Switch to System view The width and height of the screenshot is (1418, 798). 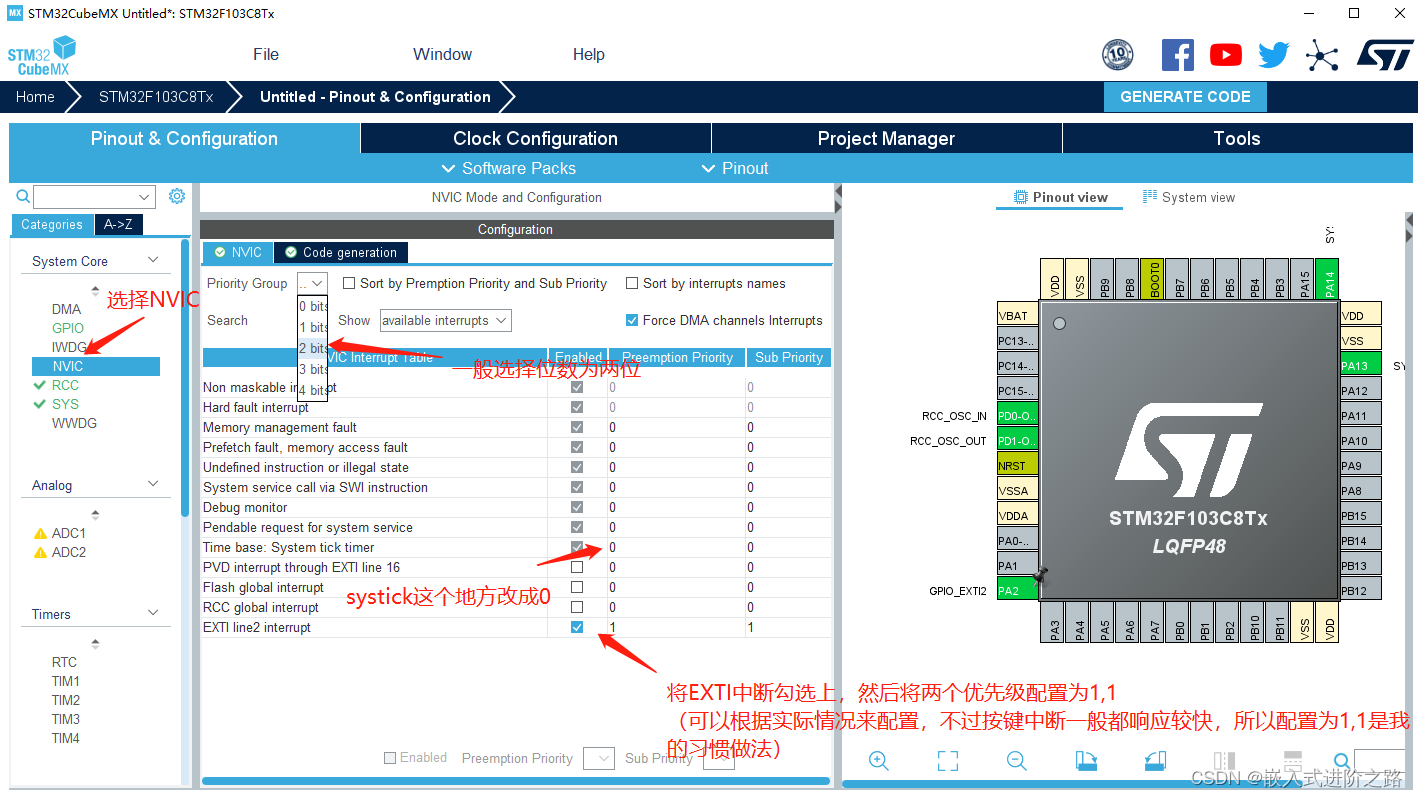point(1189,197)
